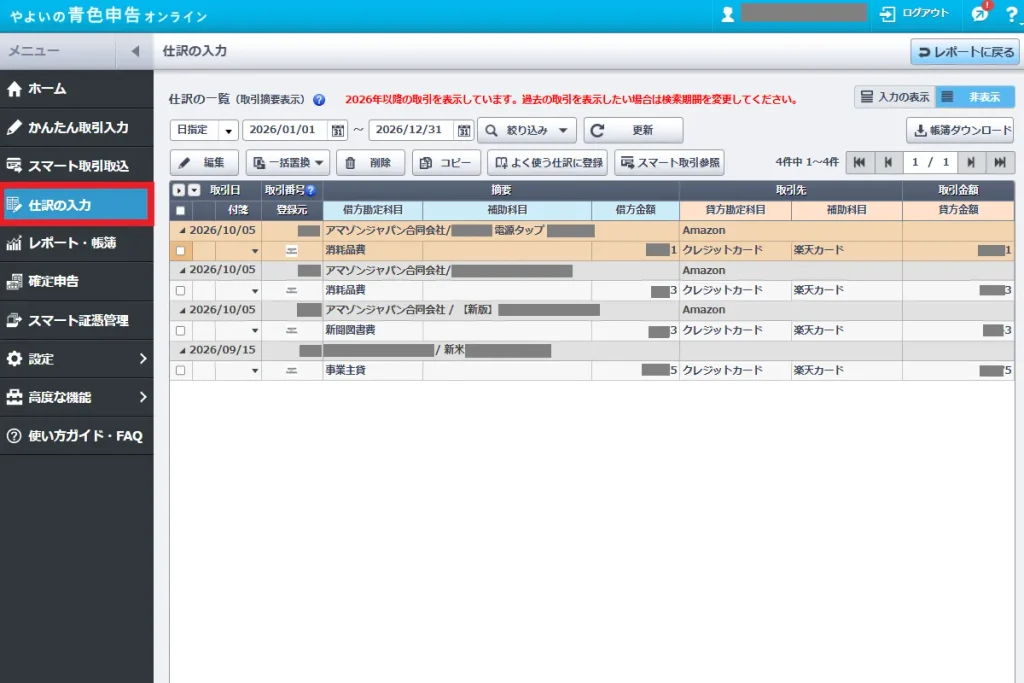This screenshot has width=1024, height=683.
Task: Select 仕訳の入力 in the sidebar
Action: click(76, 205)
